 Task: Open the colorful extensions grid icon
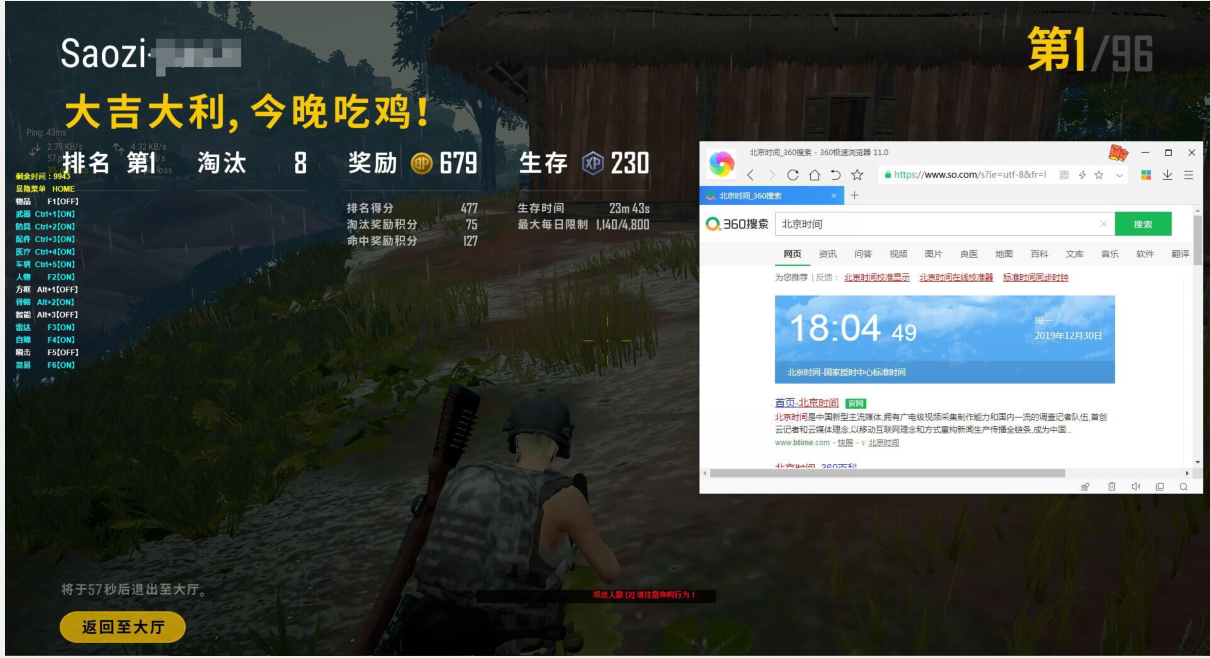(1146, 175)
